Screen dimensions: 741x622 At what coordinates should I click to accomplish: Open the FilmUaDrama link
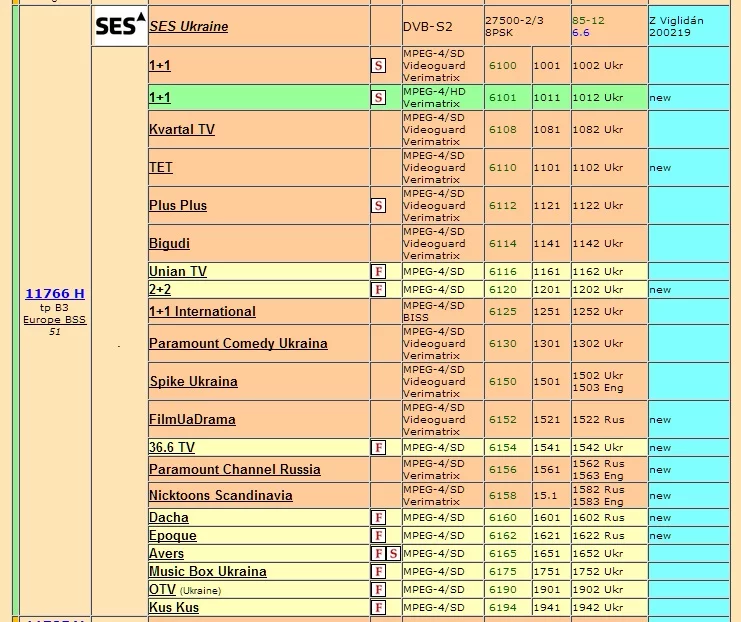tap(192, 419)
